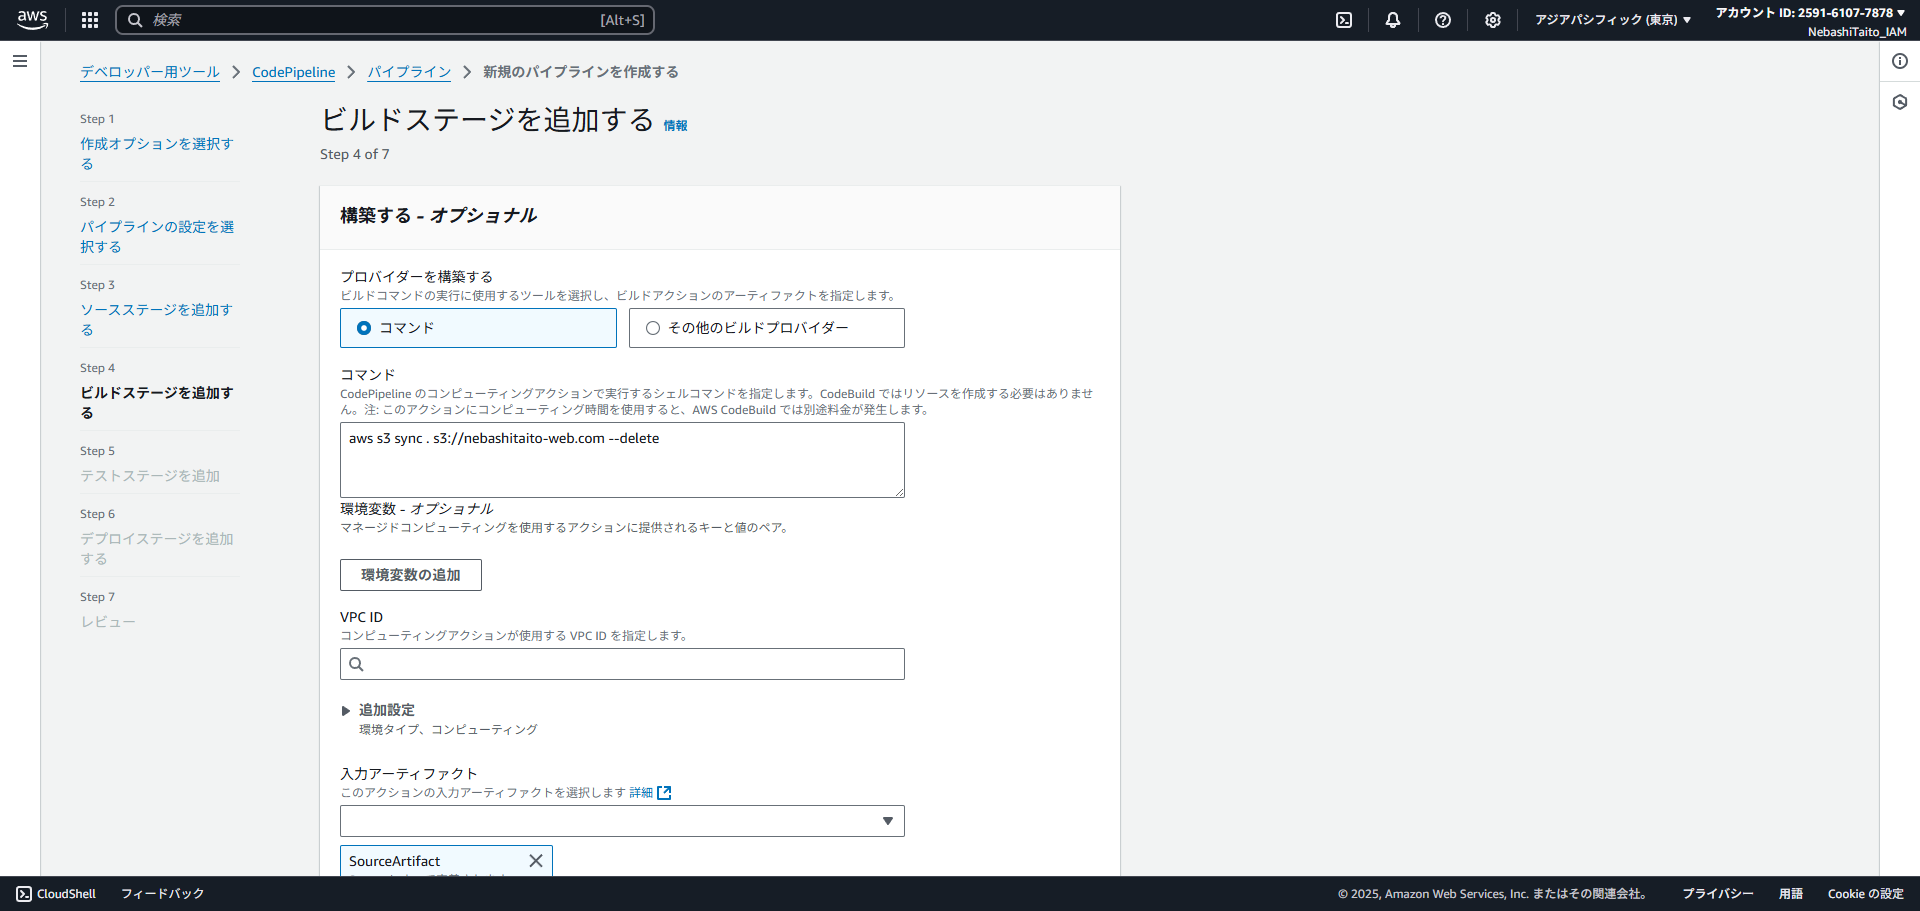This screenshot has height=911, width=1920.
Task: Go to Step 1 作成オプションを選択する
Action: [x=157, y=154]
